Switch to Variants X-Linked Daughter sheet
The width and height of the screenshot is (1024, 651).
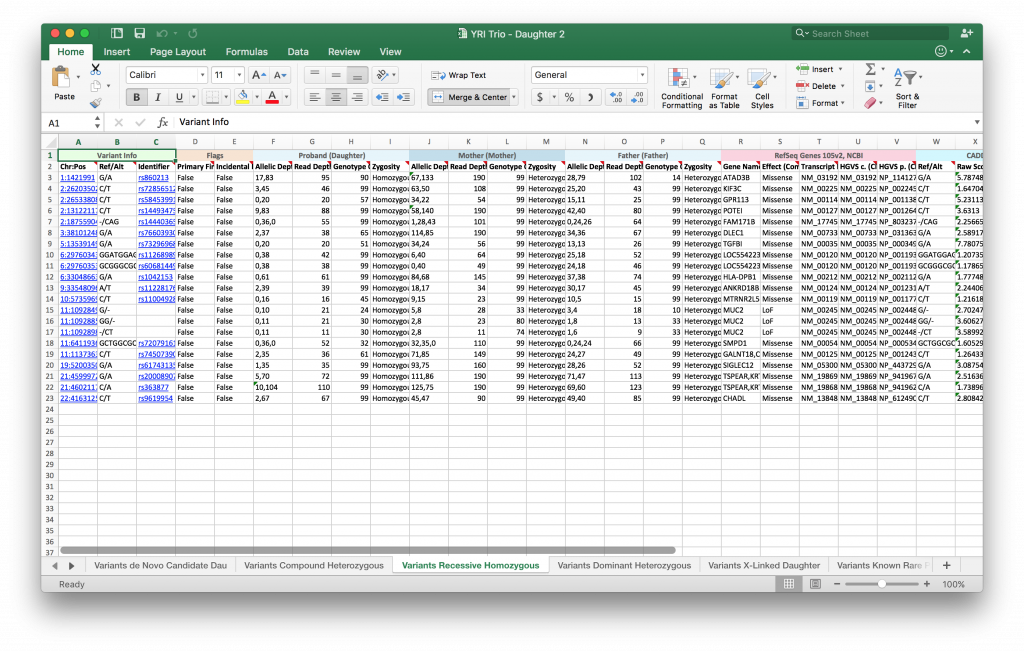763,565
